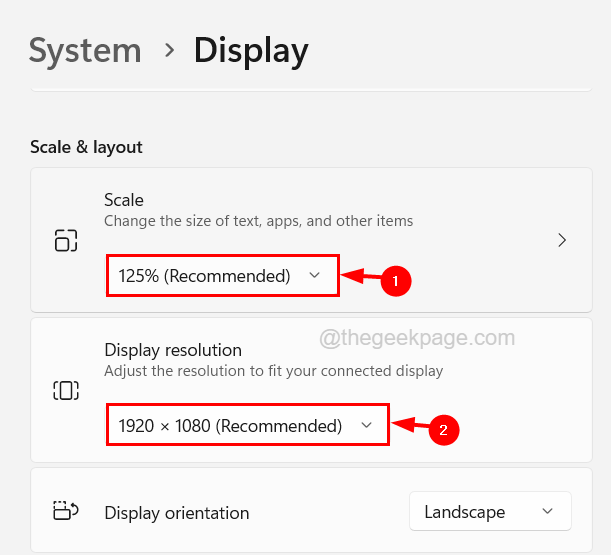This screenshot has height=555, width=611.
Task: Click the red circle marked 2
Action: (443, 430)
